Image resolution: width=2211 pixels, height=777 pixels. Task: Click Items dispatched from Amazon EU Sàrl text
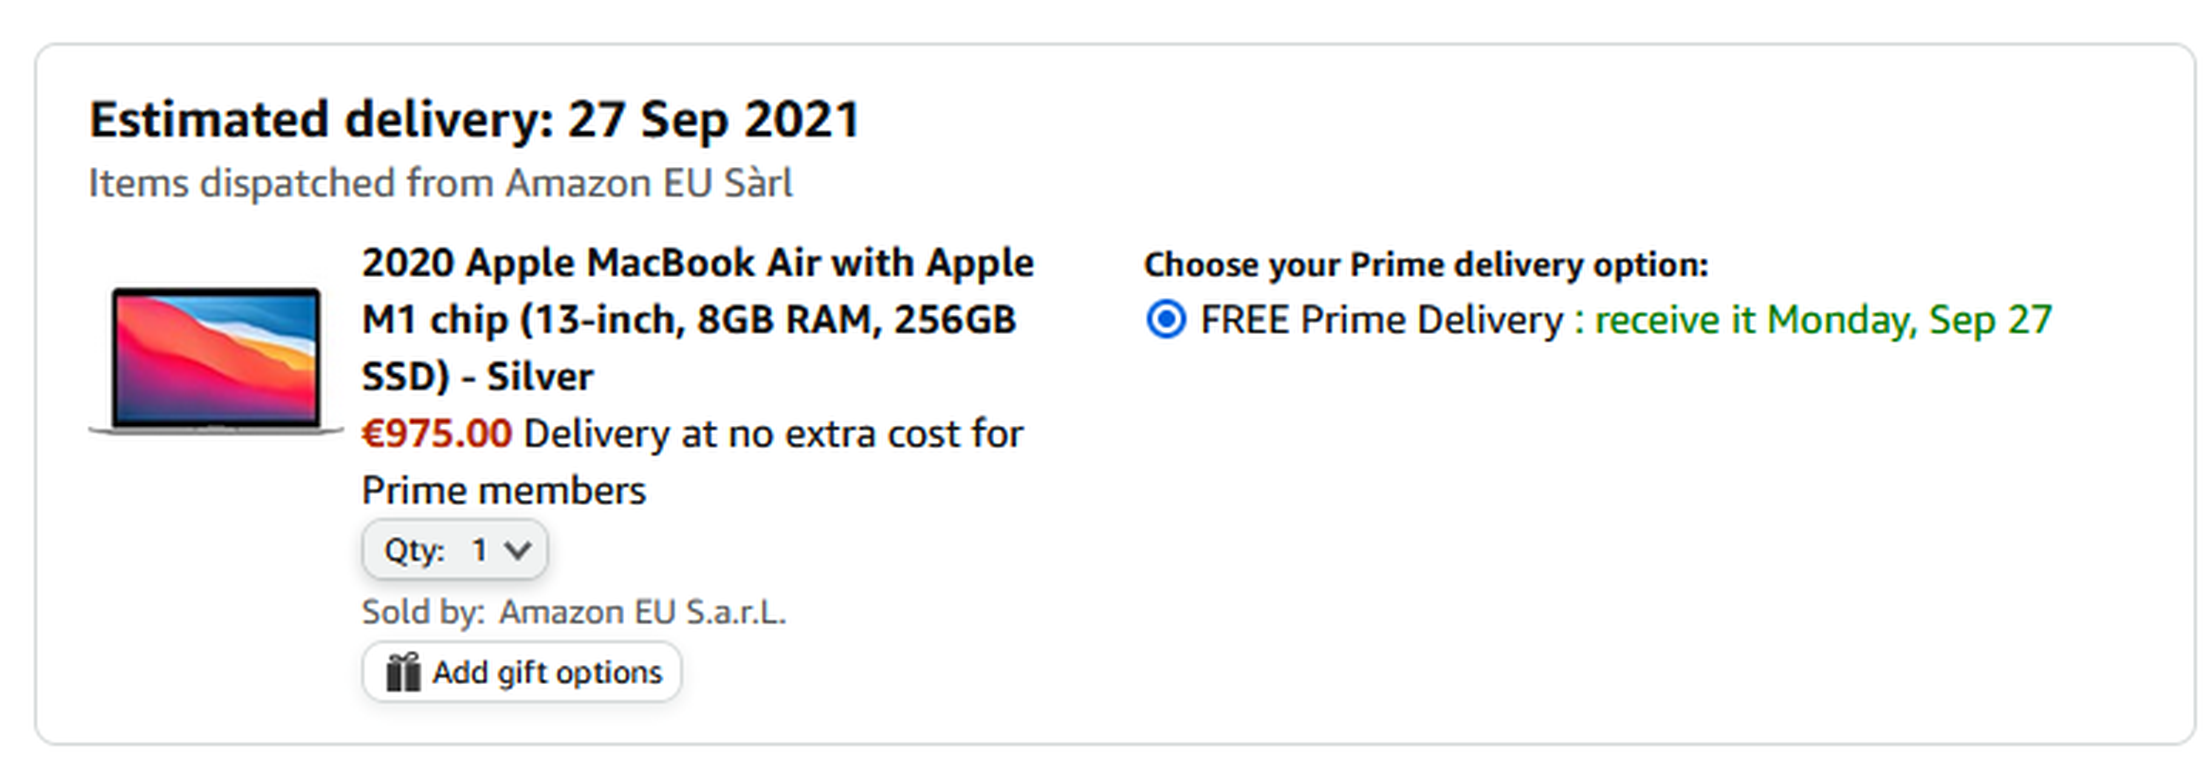coord(441,184)
